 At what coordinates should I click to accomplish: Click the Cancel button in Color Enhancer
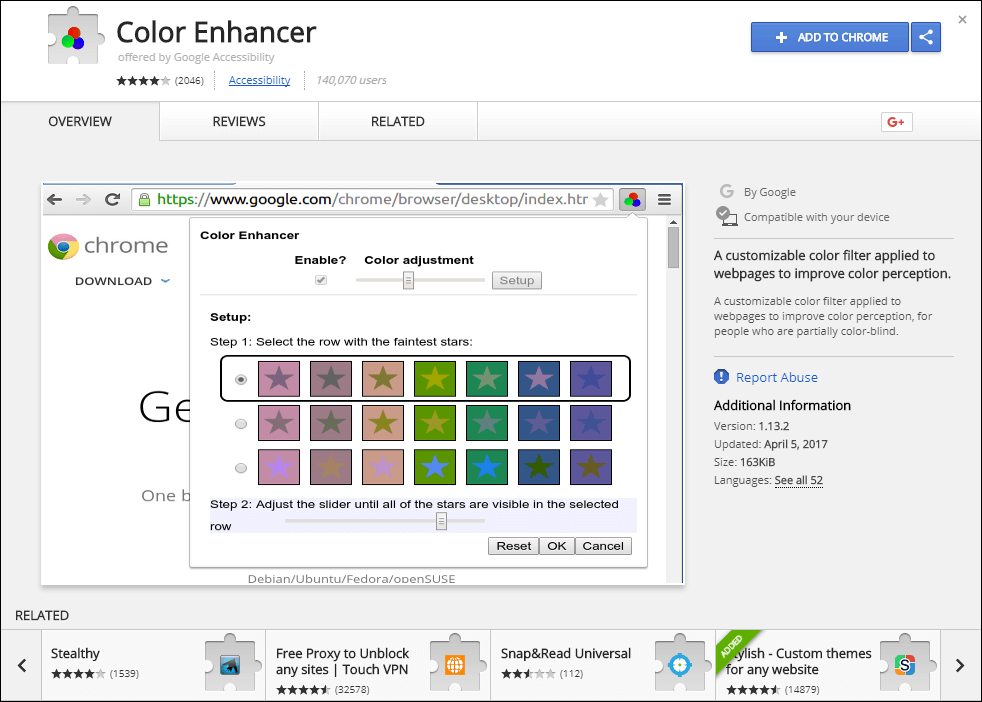(x=603, y=546)
